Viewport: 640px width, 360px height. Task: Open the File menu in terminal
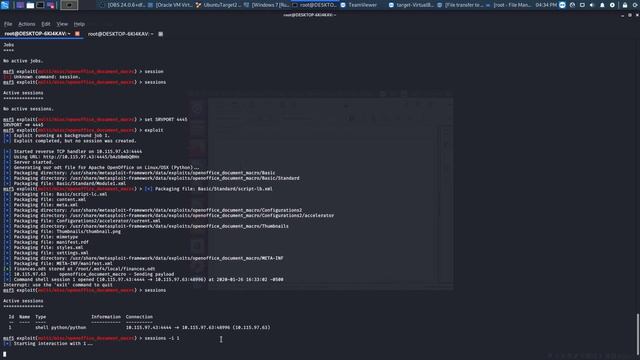click(8, 24)
